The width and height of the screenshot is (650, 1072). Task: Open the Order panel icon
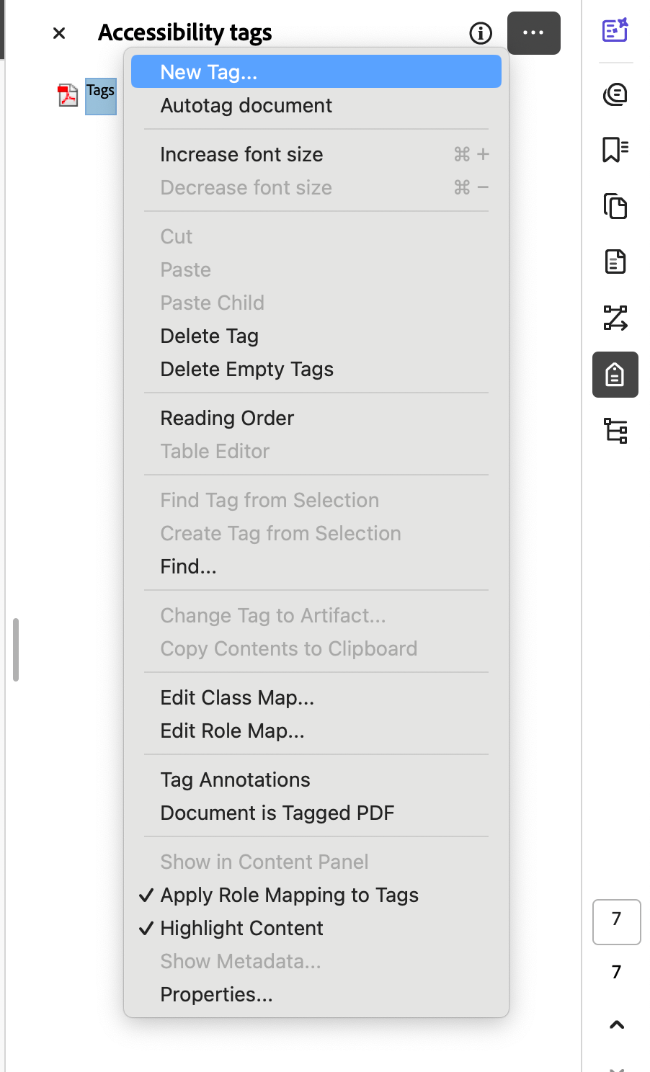pyautogui.click(x=614, y=318)
